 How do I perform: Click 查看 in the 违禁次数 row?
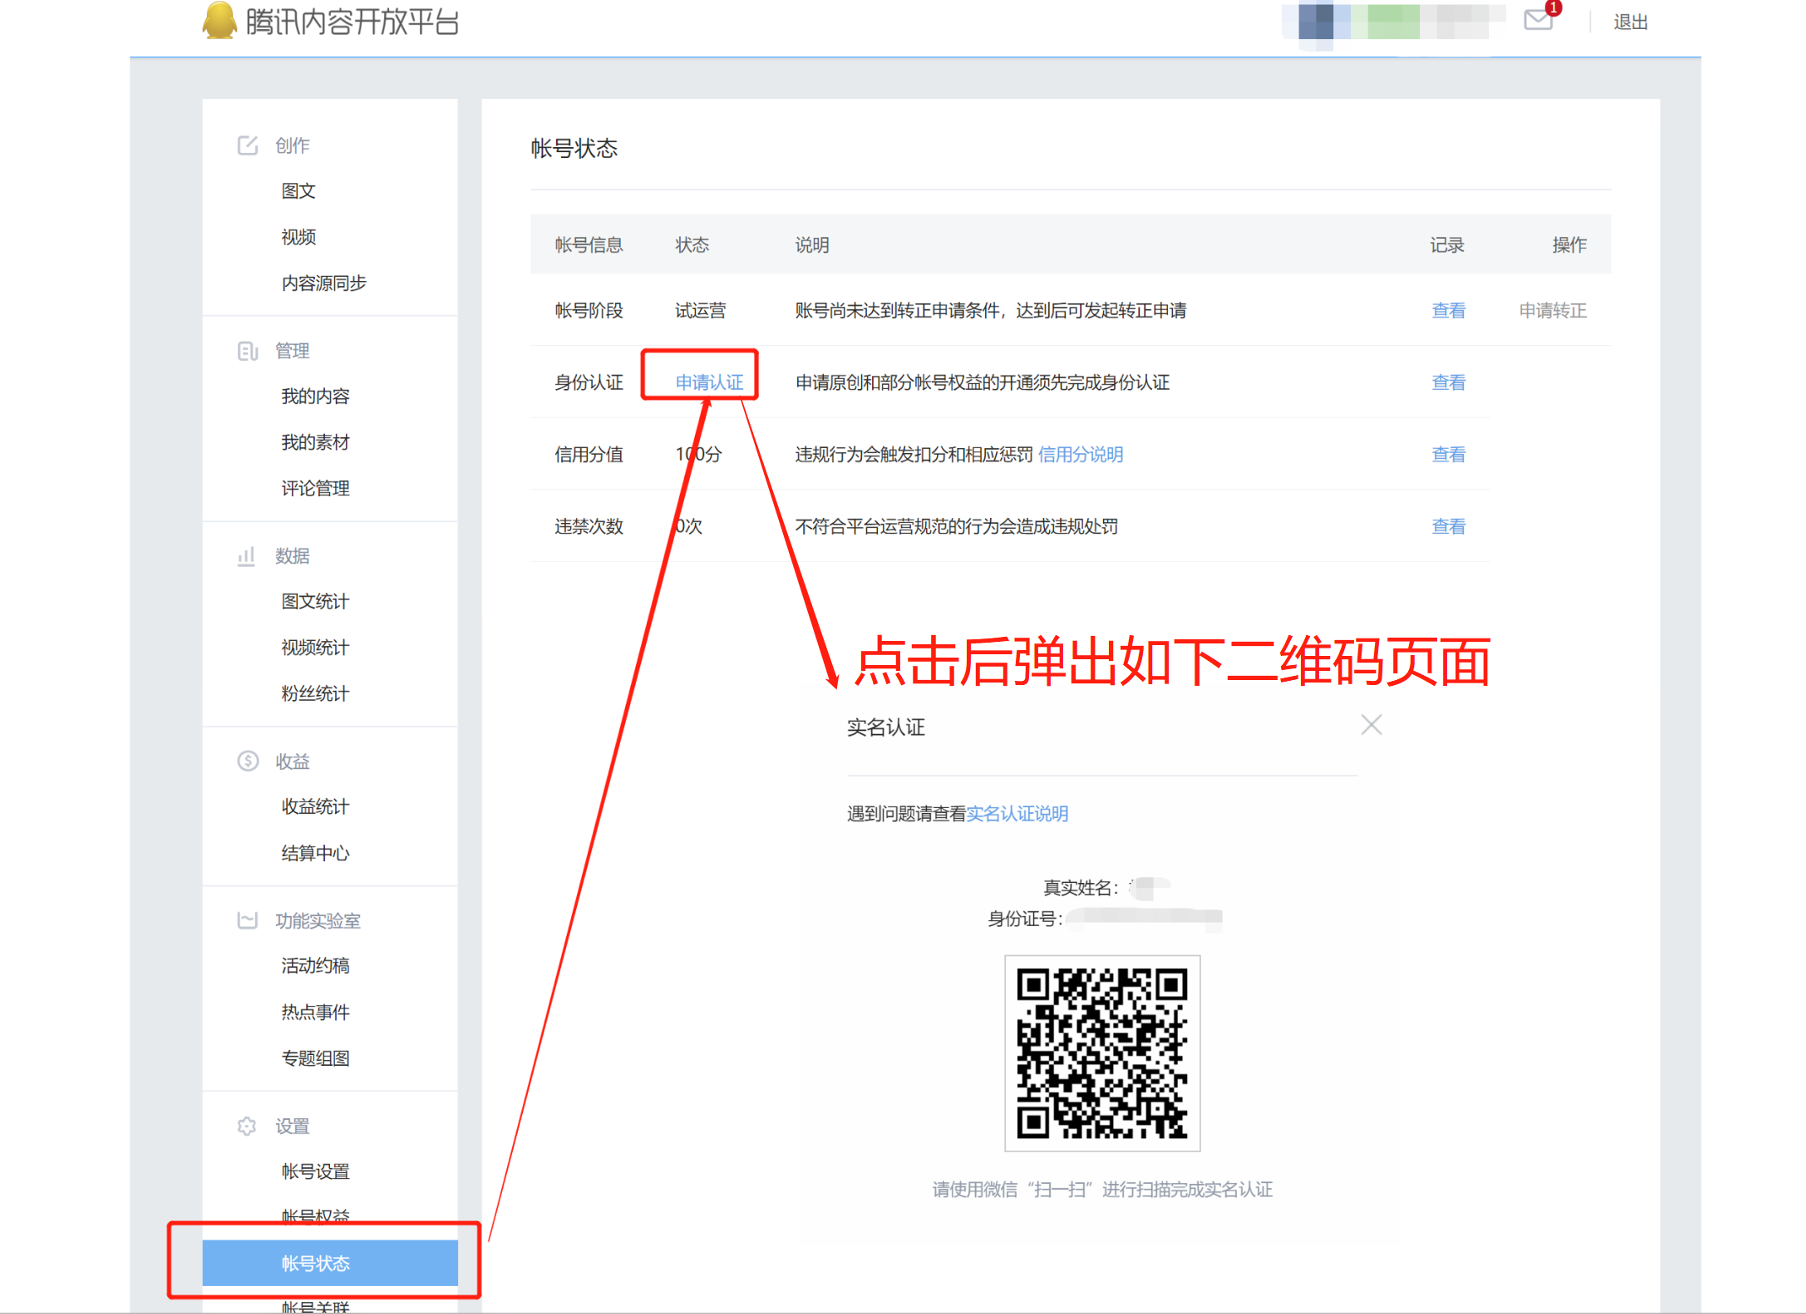1448,526
